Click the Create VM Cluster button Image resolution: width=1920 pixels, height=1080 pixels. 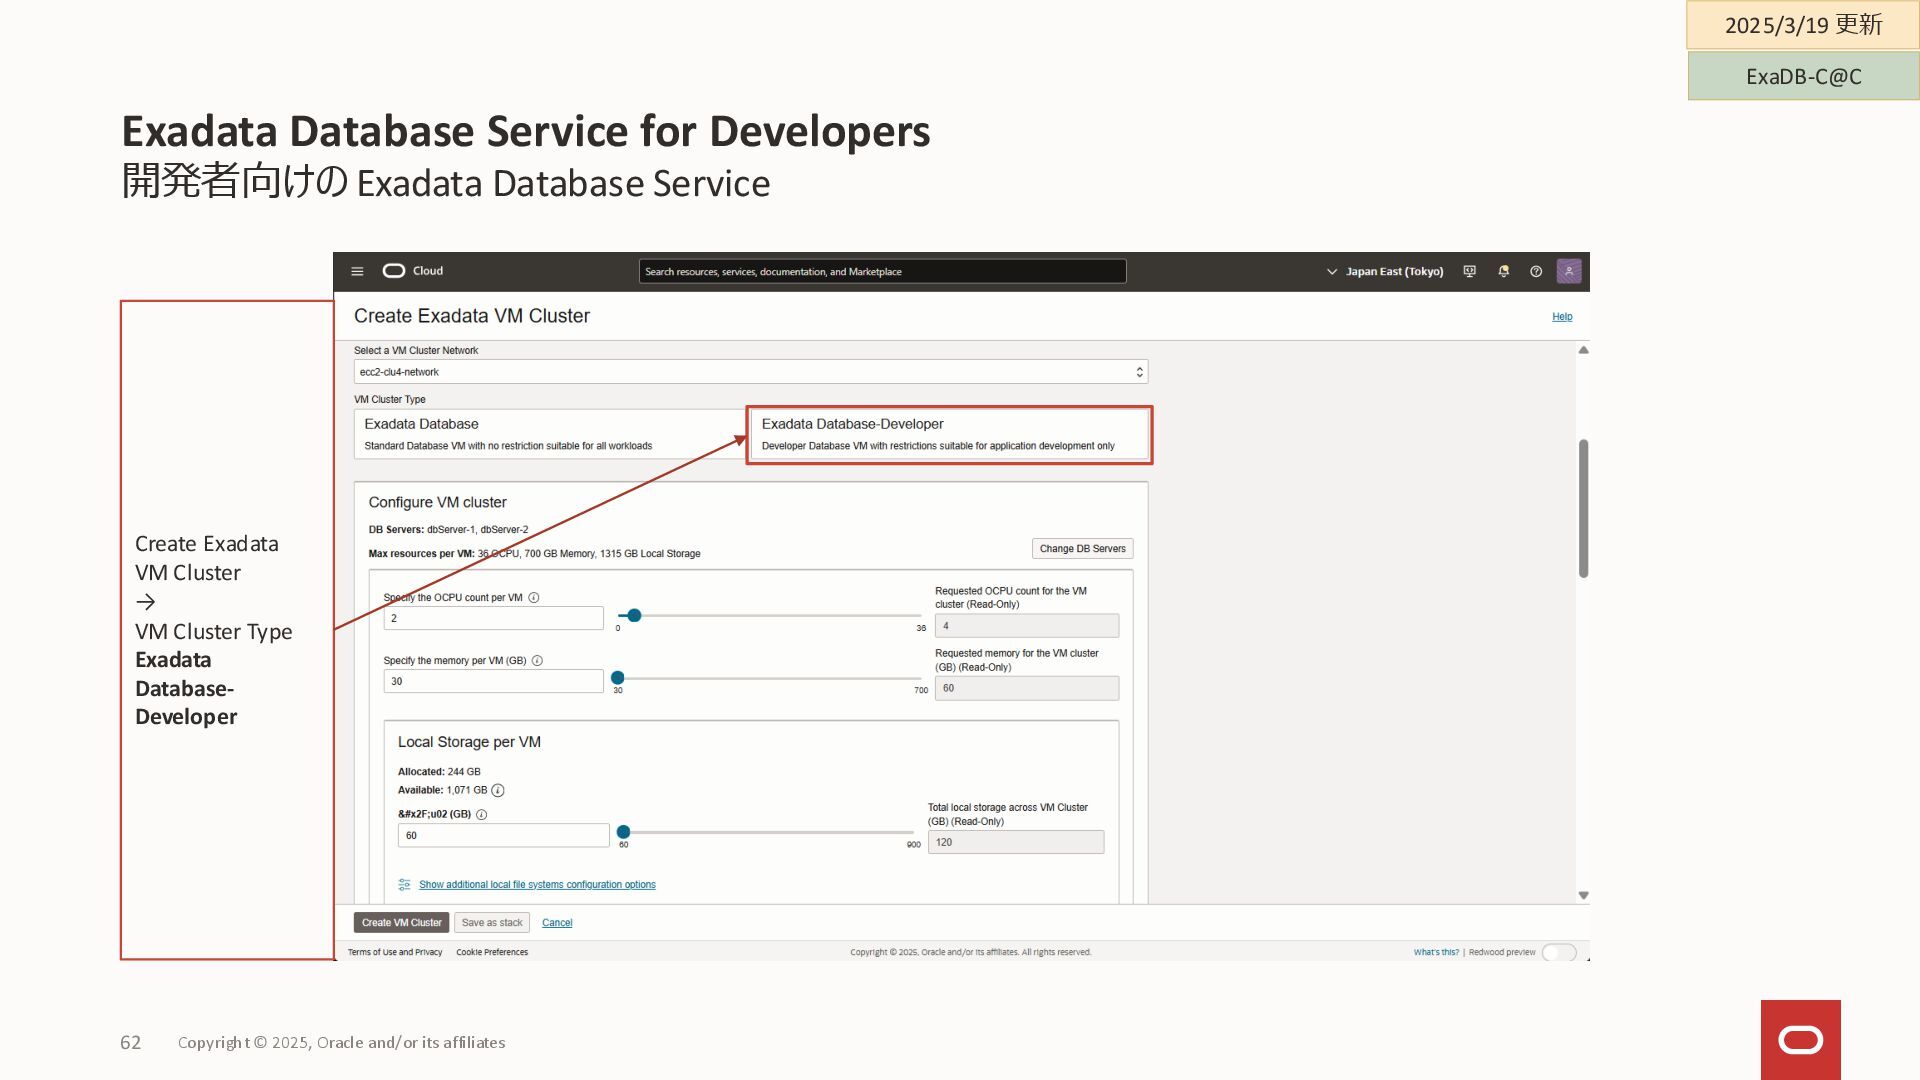click(x=401, y=923)
